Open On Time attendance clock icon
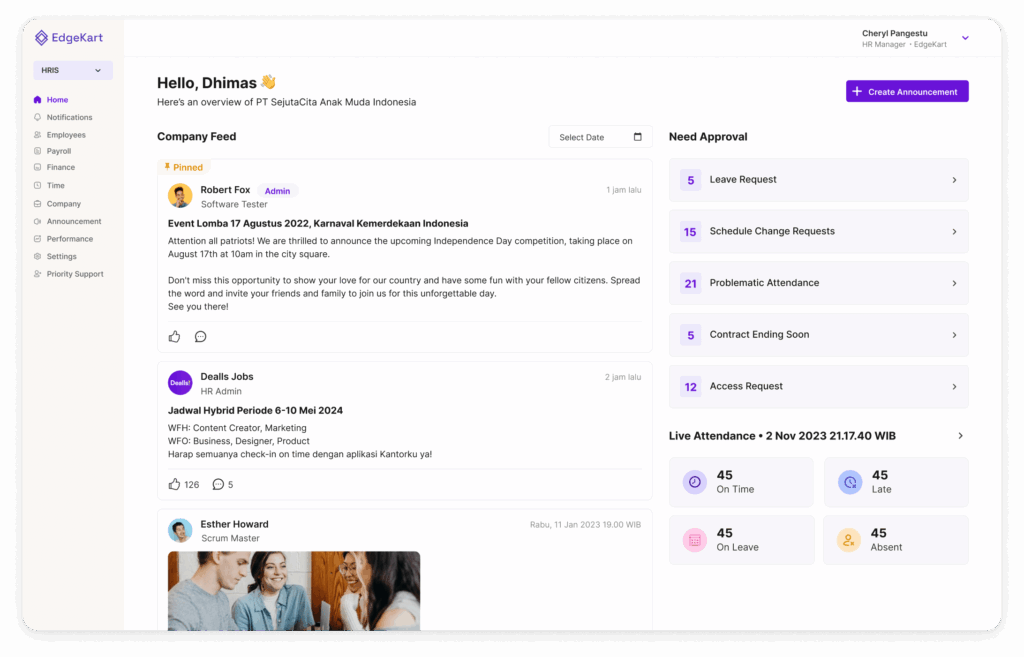The height and width of the screenshot is (657, 1024). (695, 483)
